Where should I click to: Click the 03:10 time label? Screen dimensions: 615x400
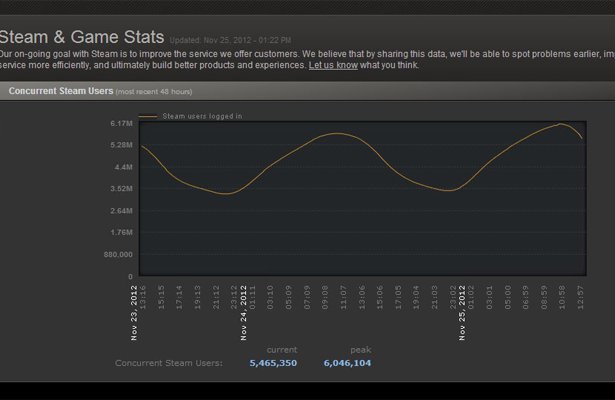[270, 297]
